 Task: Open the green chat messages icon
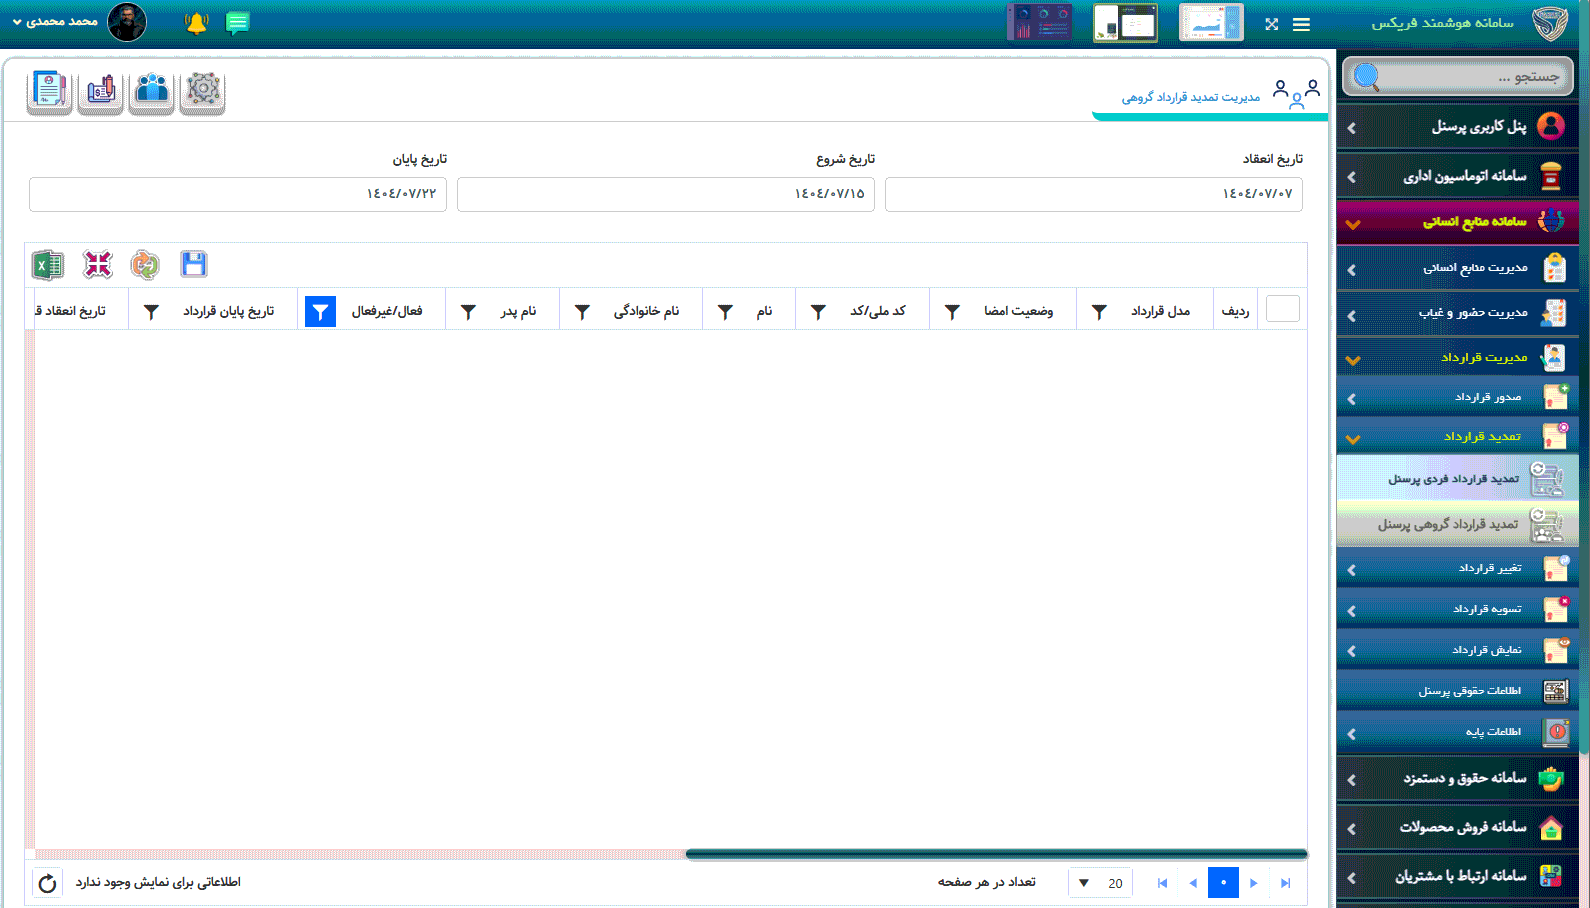click(237, 23)
